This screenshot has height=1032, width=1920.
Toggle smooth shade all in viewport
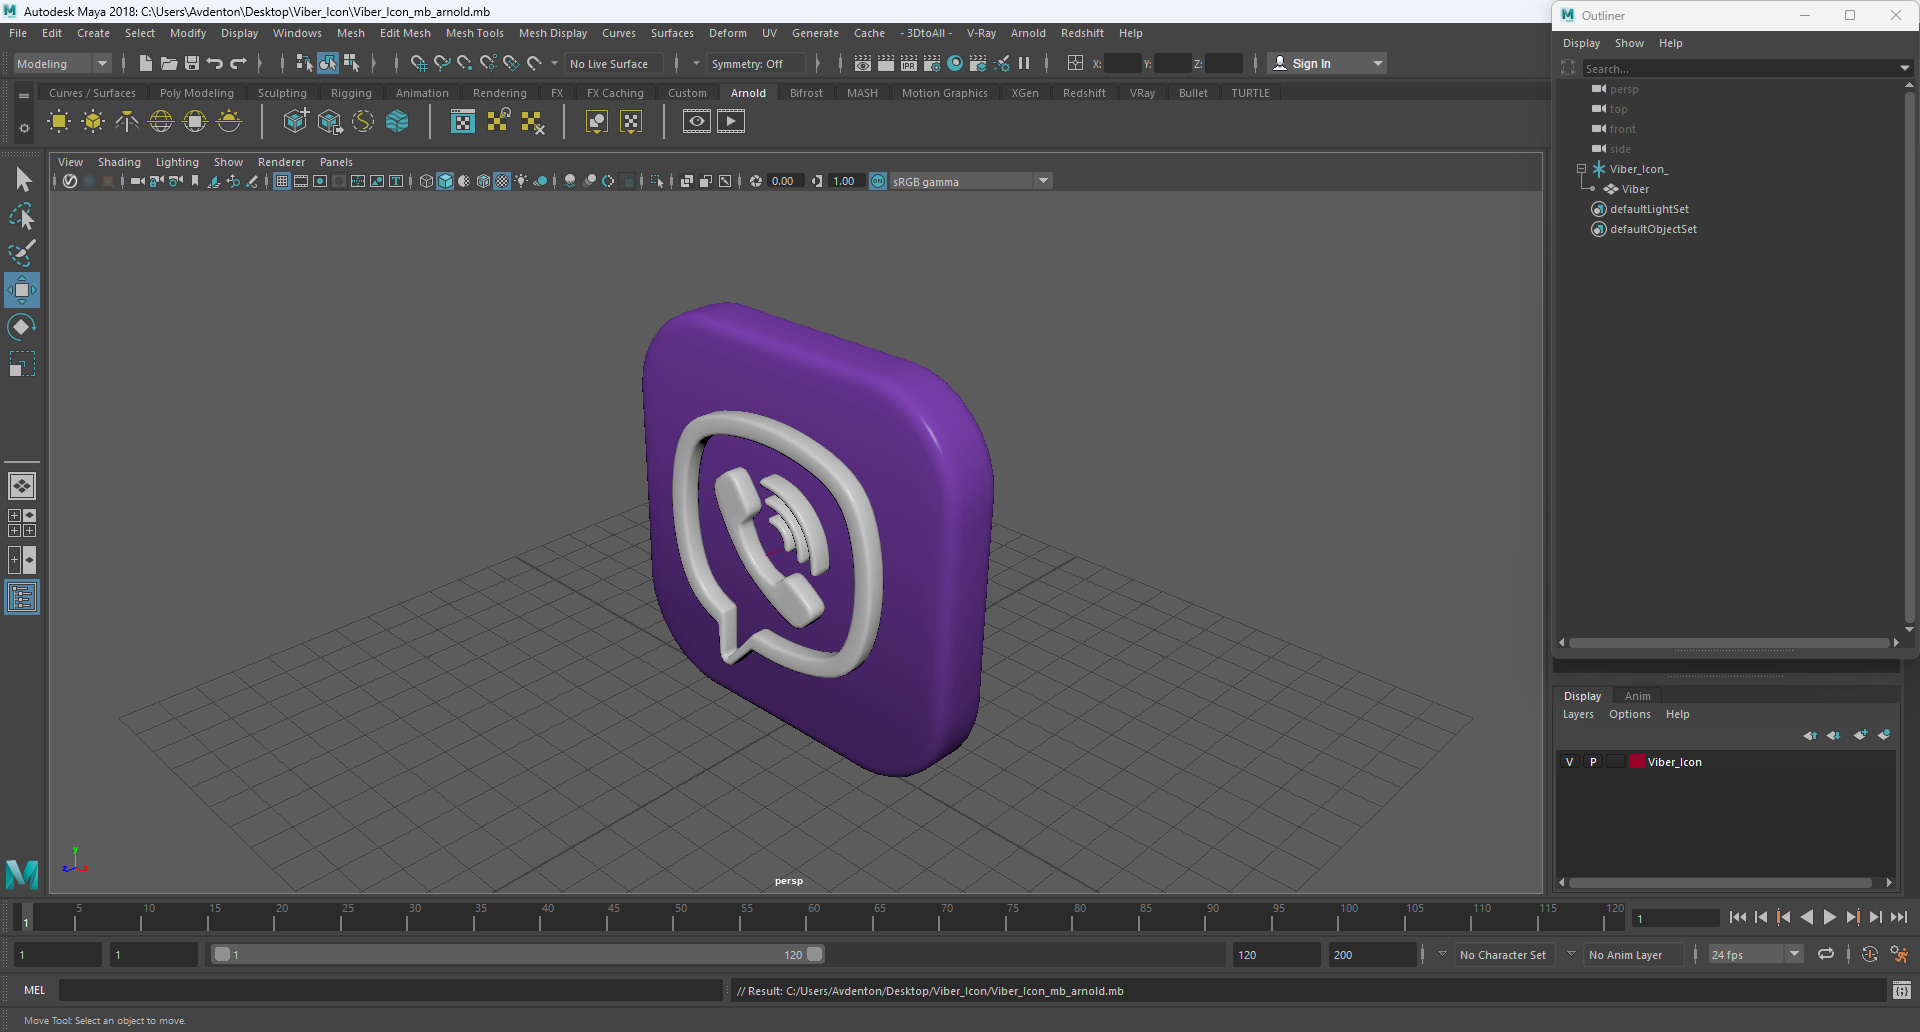(x=445, y=181)
